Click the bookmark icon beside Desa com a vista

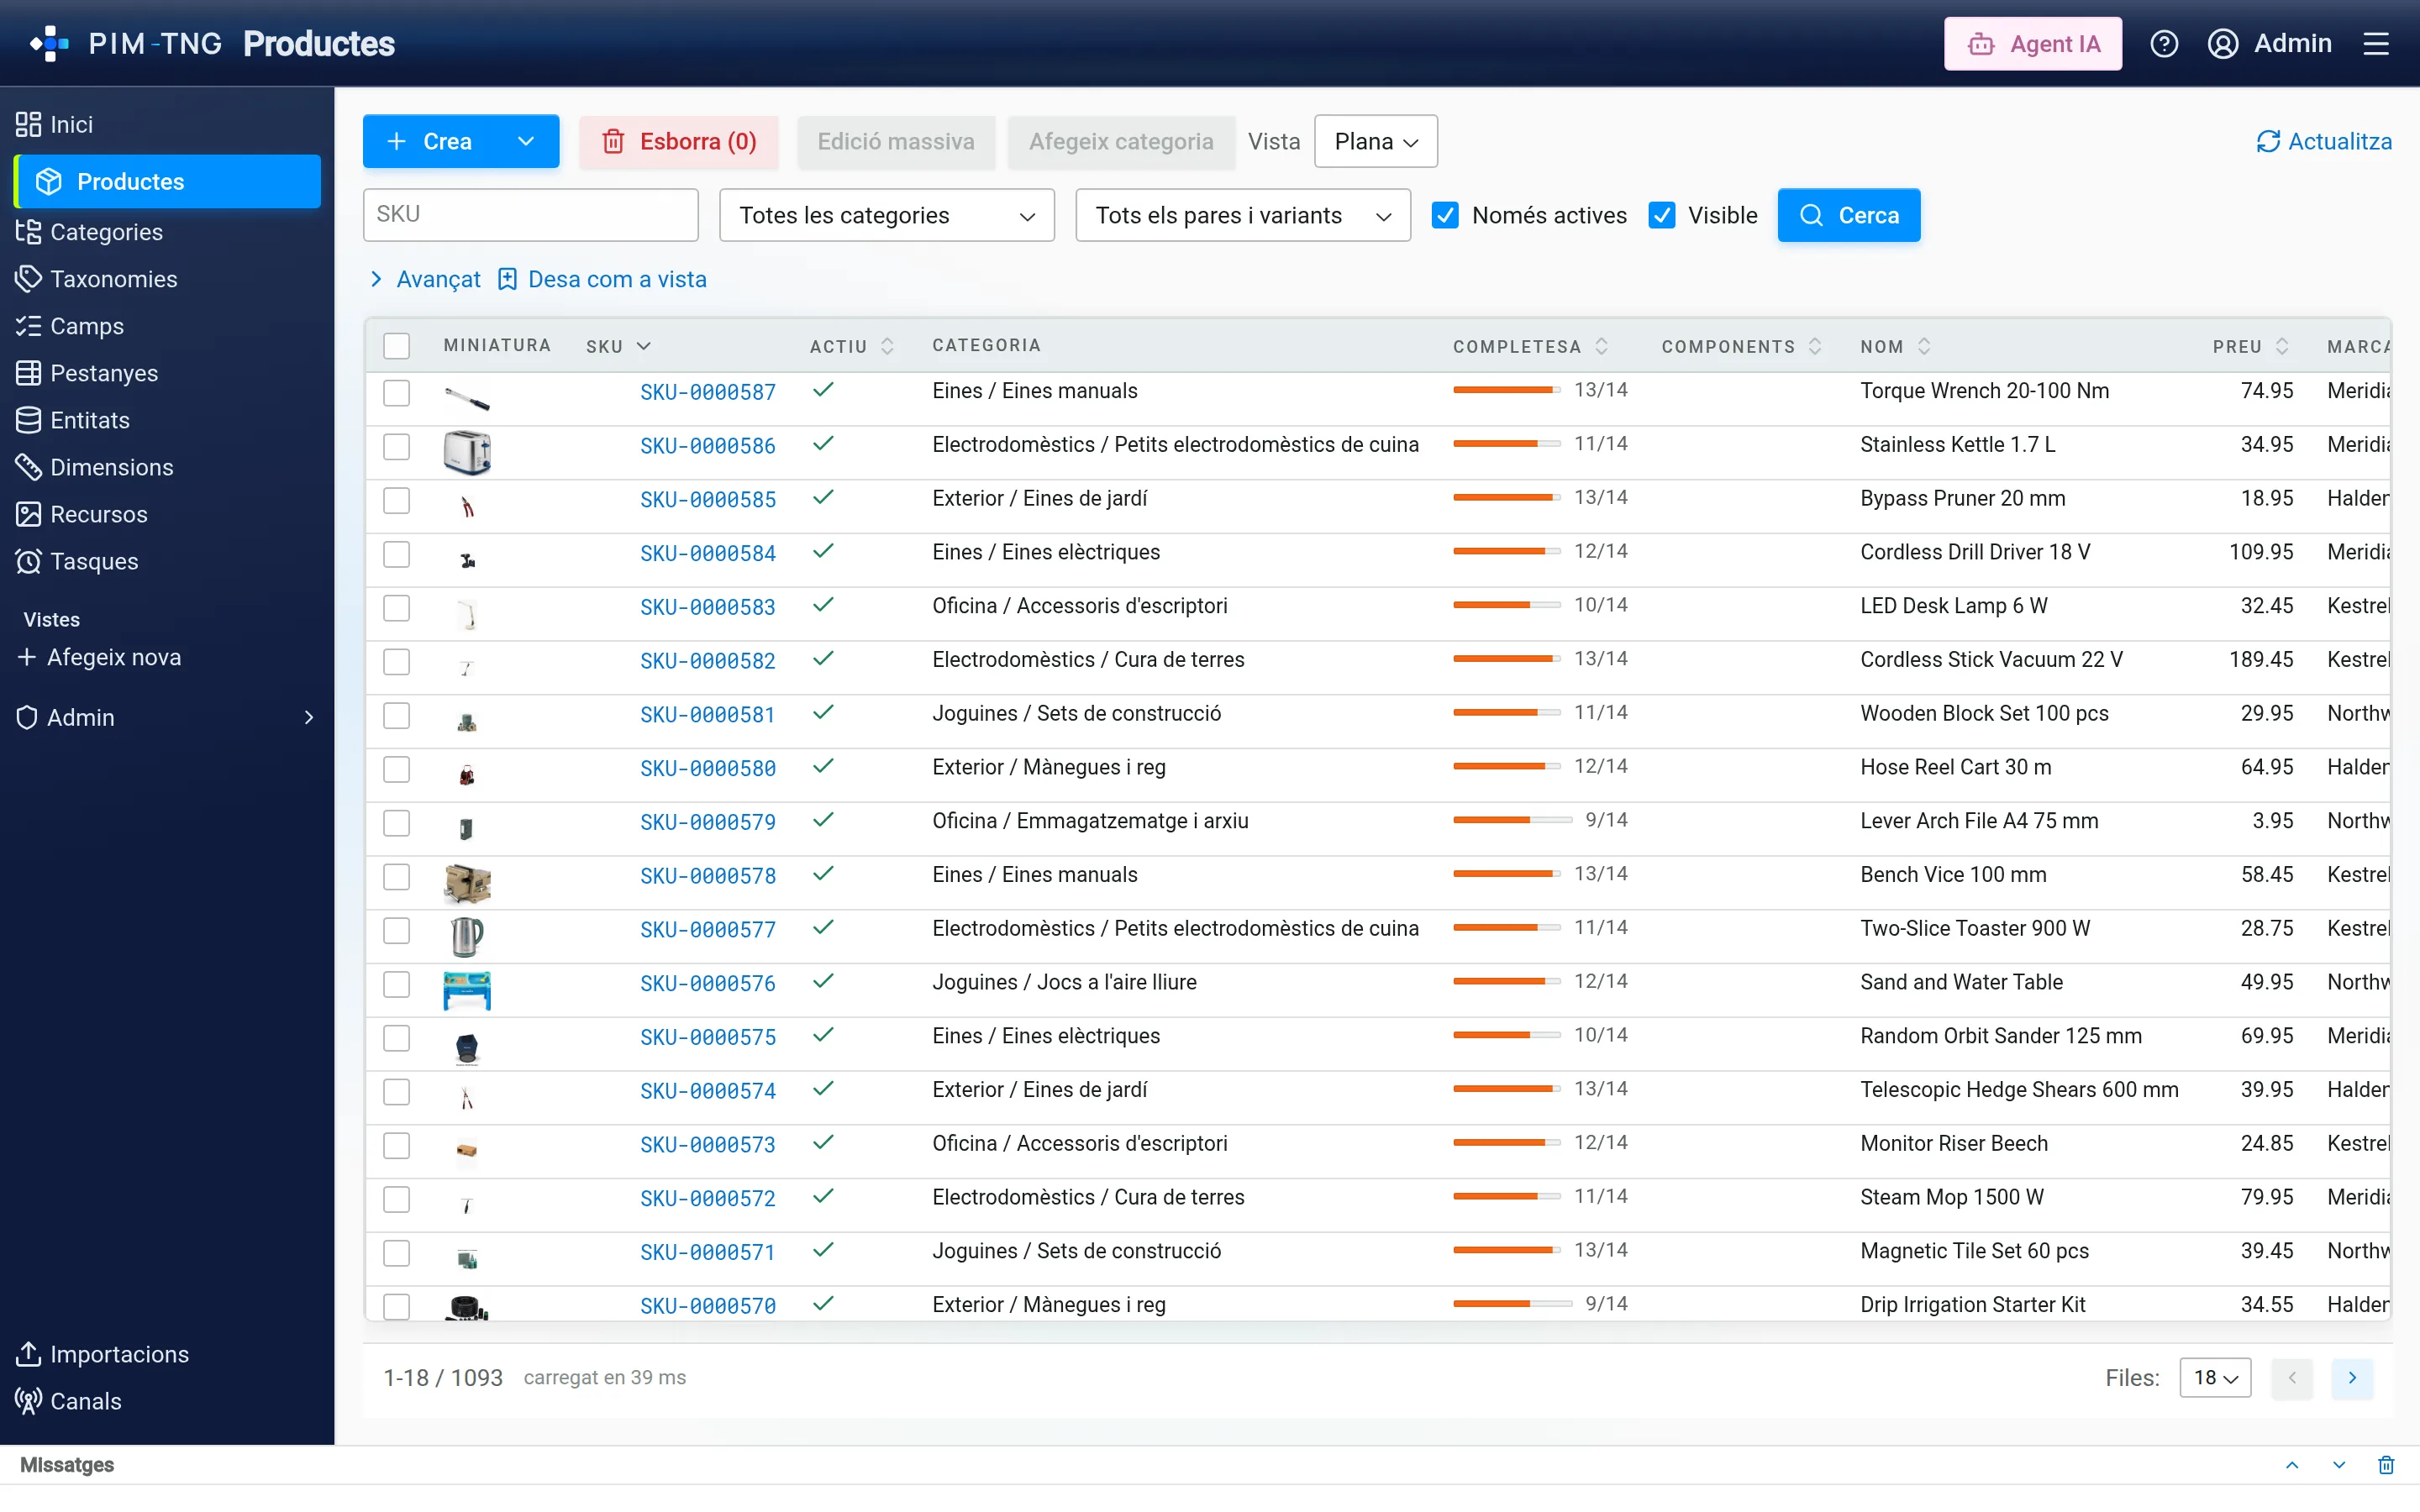tap(507, 279)
